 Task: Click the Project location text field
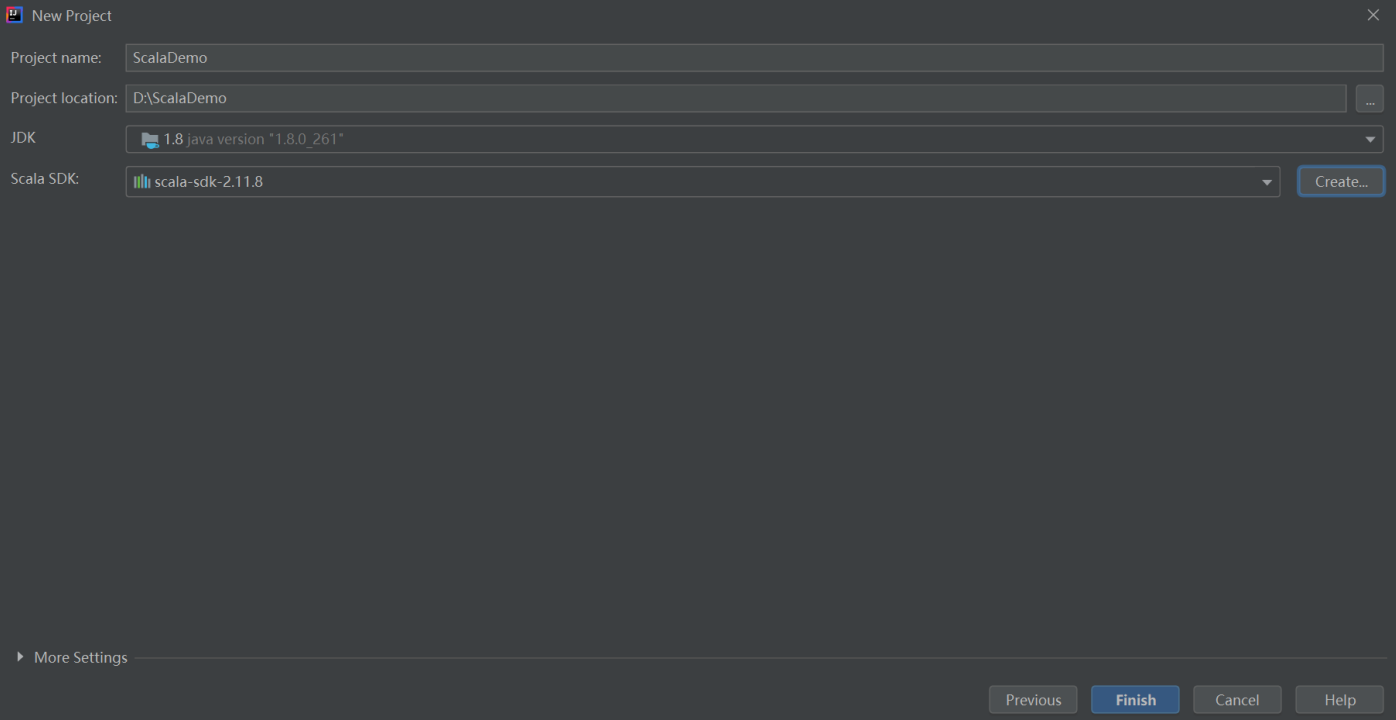coord(736,98)
